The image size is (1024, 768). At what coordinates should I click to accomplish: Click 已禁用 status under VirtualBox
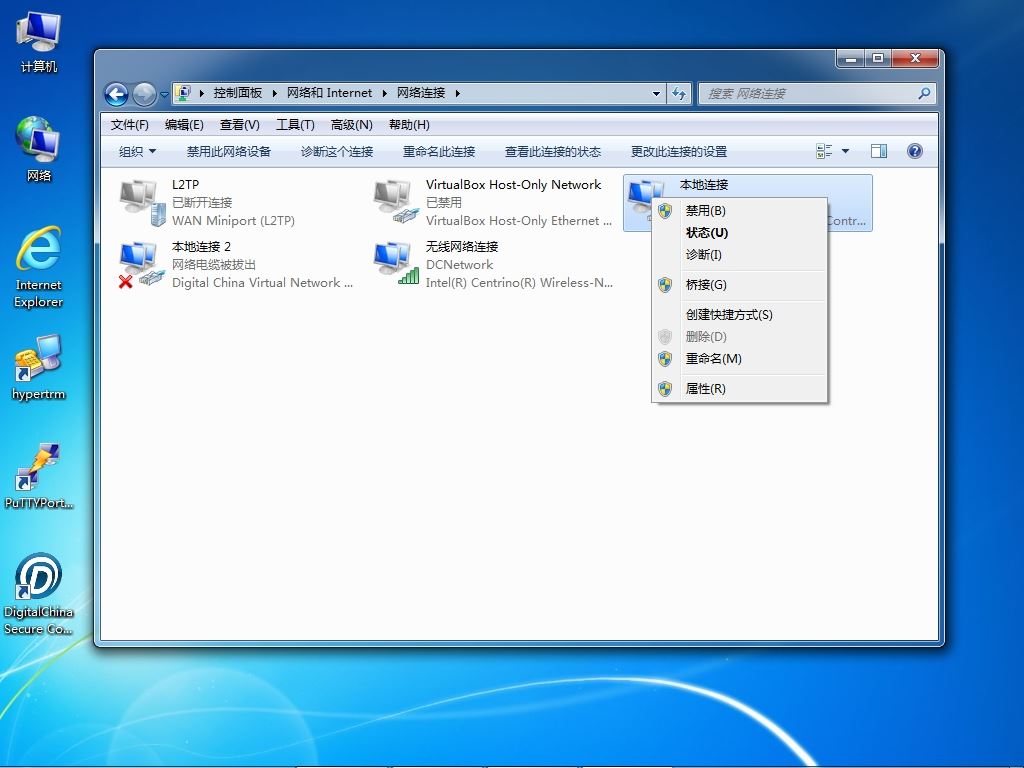(x=443, y=202)
